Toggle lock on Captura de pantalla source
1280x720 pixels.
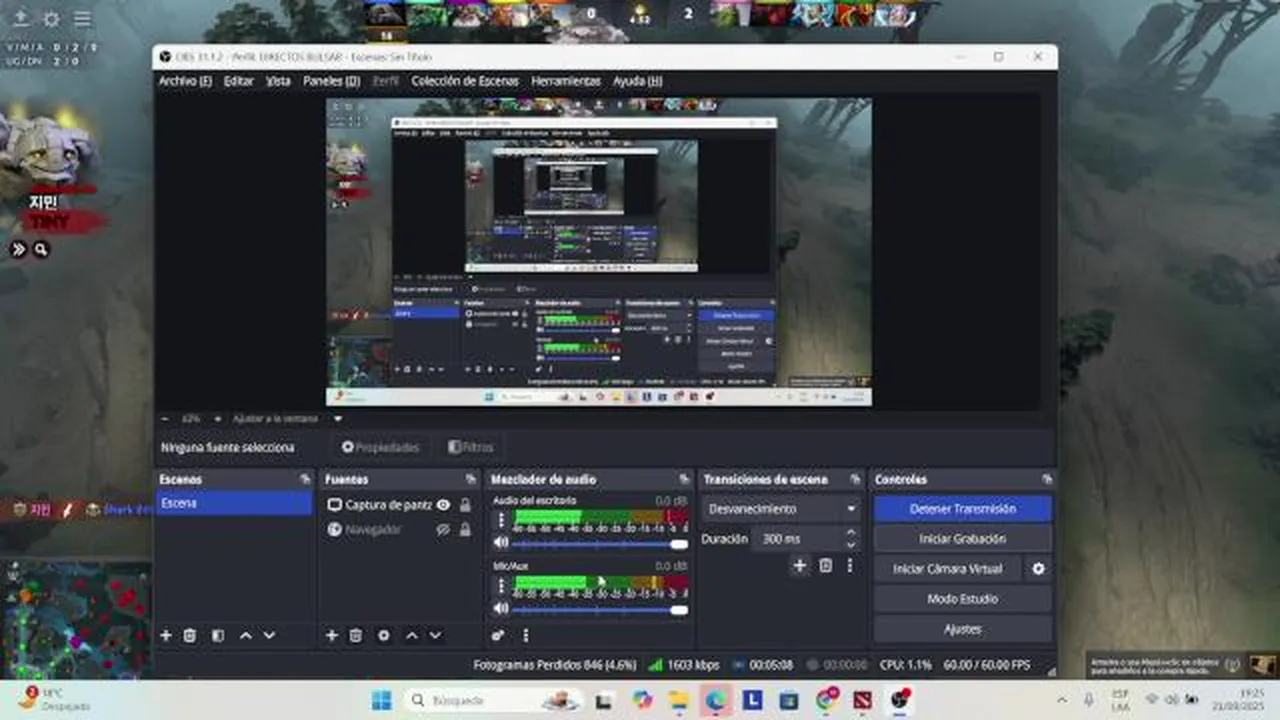tap(465, 505)
